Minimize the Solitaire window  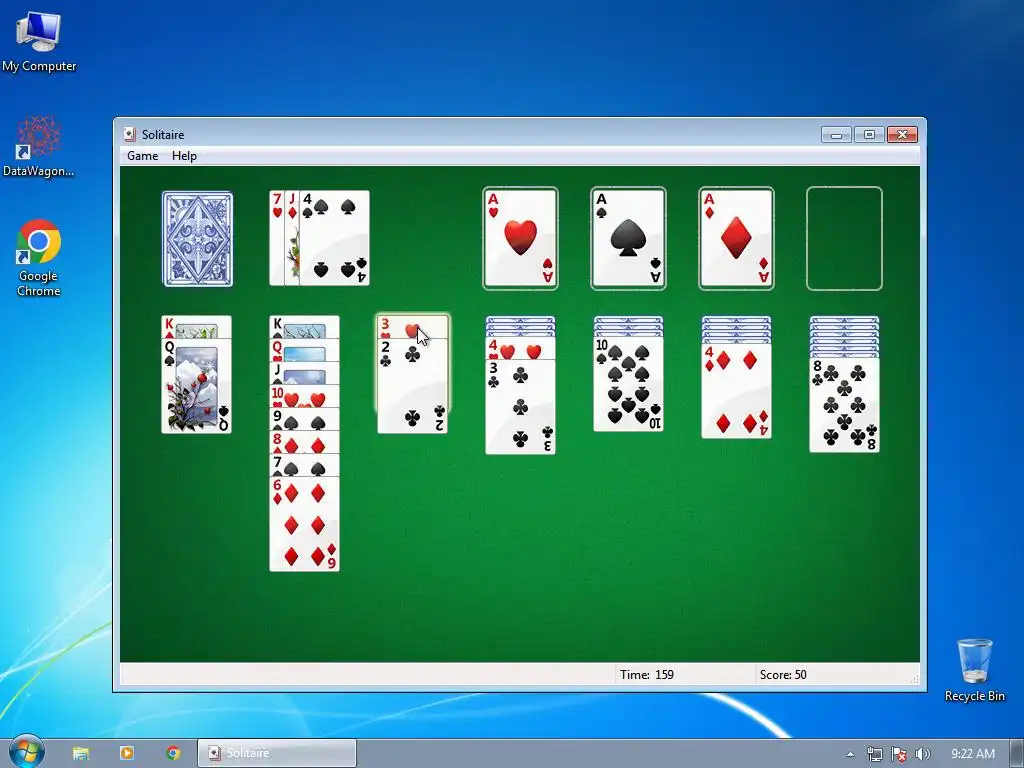(x=837, y=135)
